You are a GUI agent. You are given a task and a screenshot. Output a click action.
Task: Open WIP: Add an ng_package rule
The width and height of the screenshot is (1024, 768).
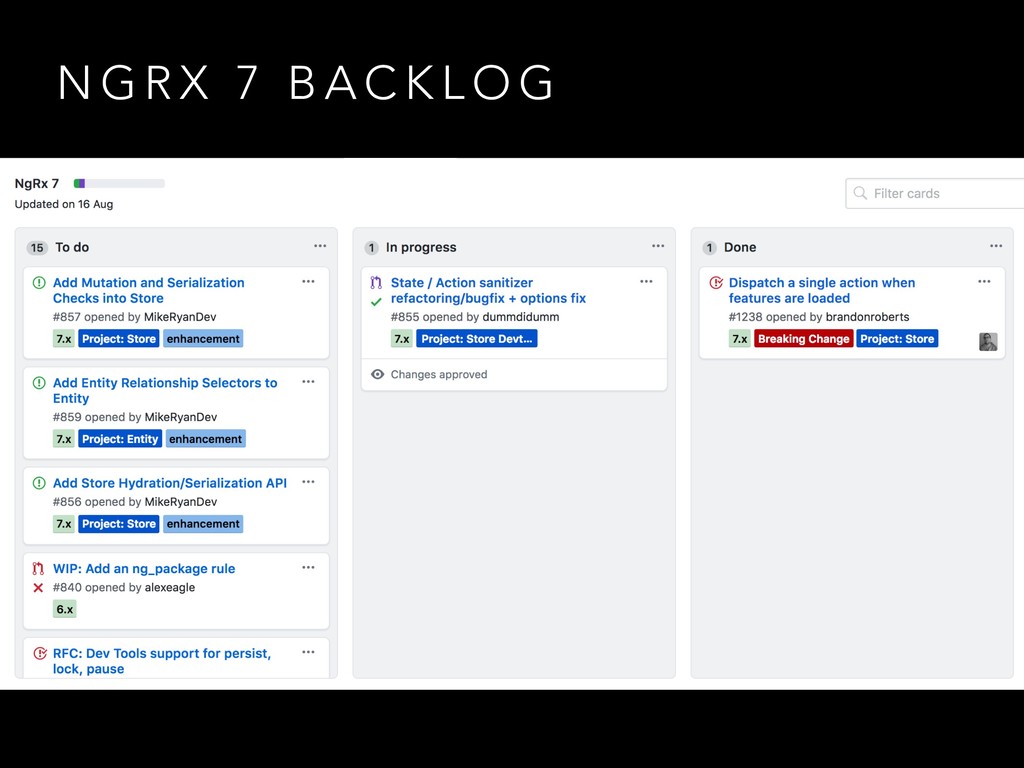144,569
